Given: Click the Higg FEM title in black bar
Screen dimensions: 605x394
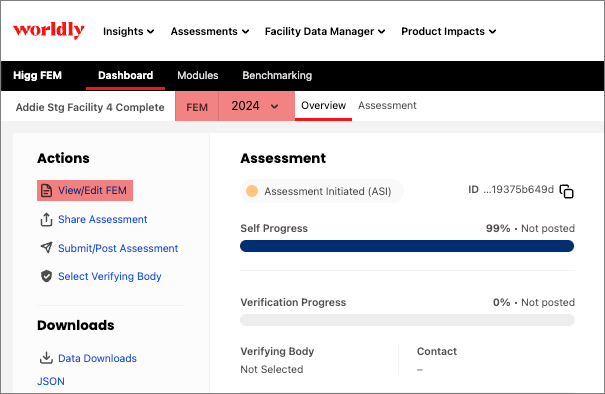Looking at the screenshot, I should coord(37,75).
